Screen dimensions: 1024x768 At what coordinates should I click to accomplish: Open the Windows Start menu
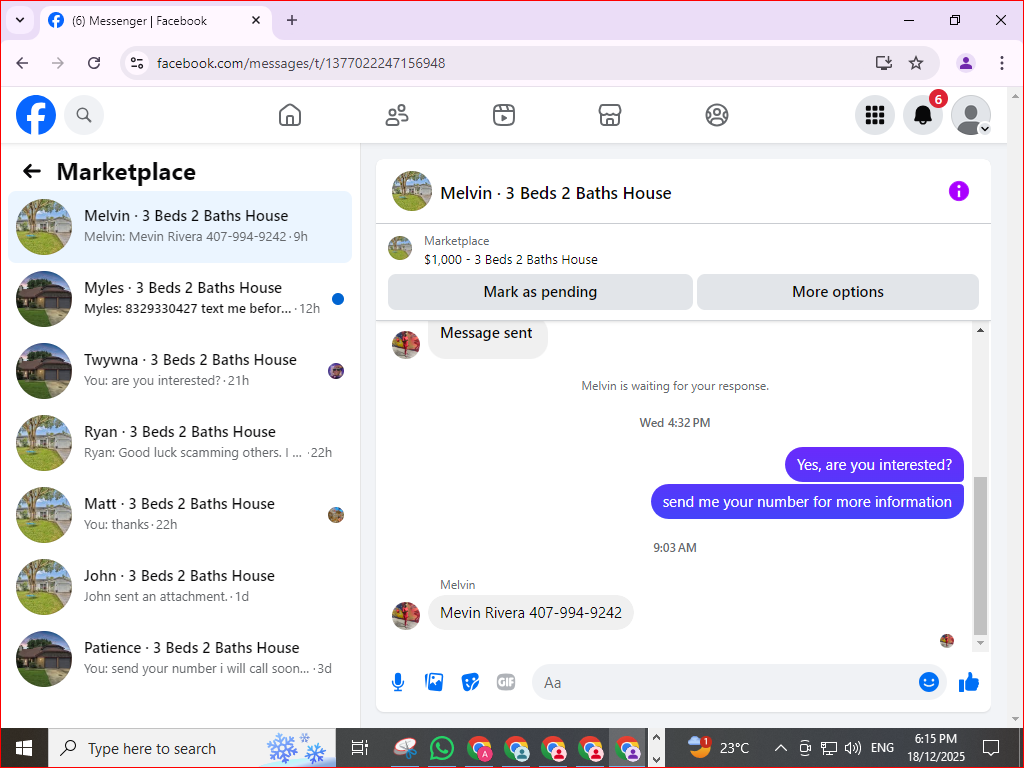click(x=24, y=748)
